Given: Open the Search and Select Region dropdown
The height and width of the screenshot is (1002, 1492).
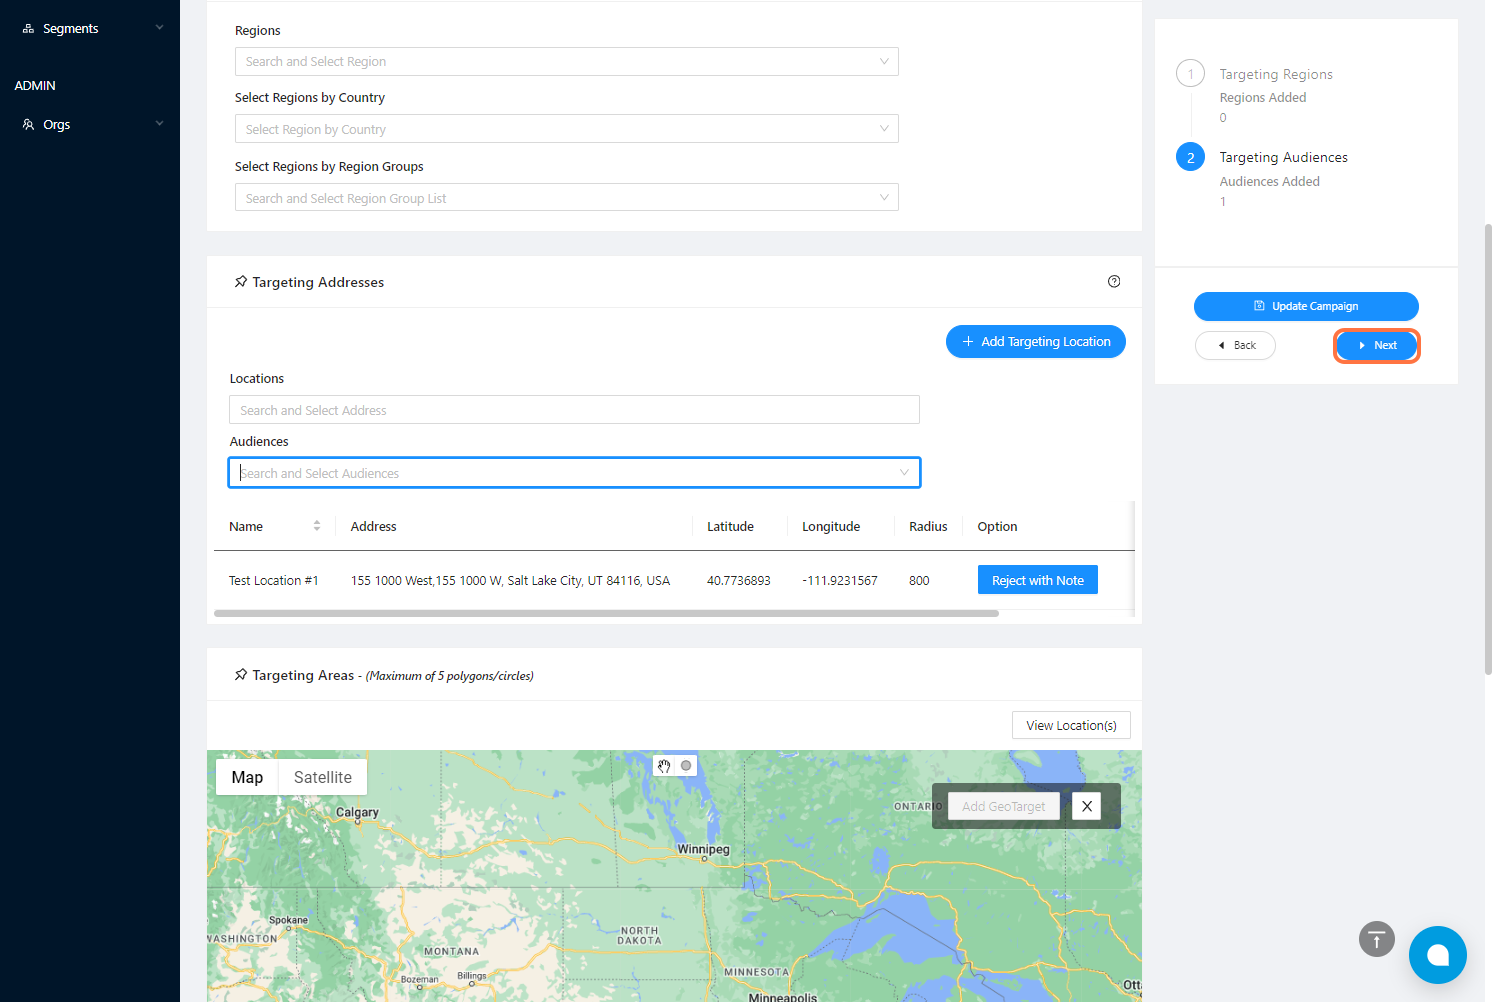Looking at the screenshot, I should pyautogui.click(x=566, y=62).
